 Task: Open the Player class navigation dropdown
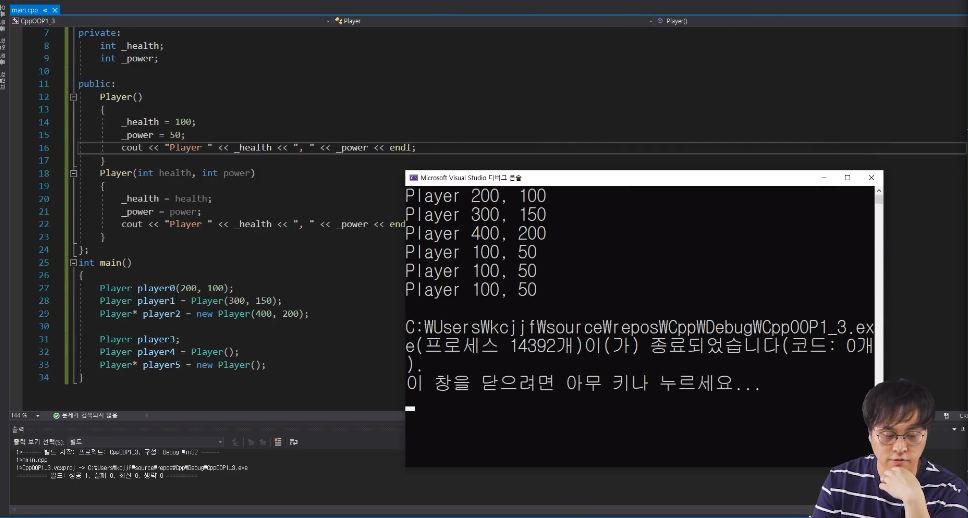[492, 21]
